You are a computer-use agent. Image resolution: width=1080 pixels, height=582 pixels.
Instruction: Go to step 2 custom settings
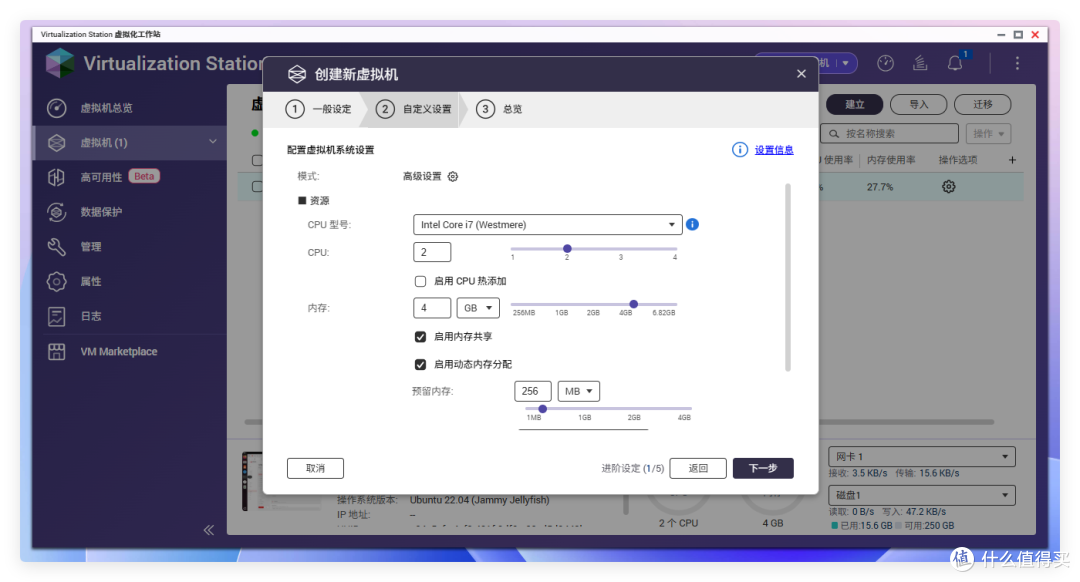coord(414,109)
